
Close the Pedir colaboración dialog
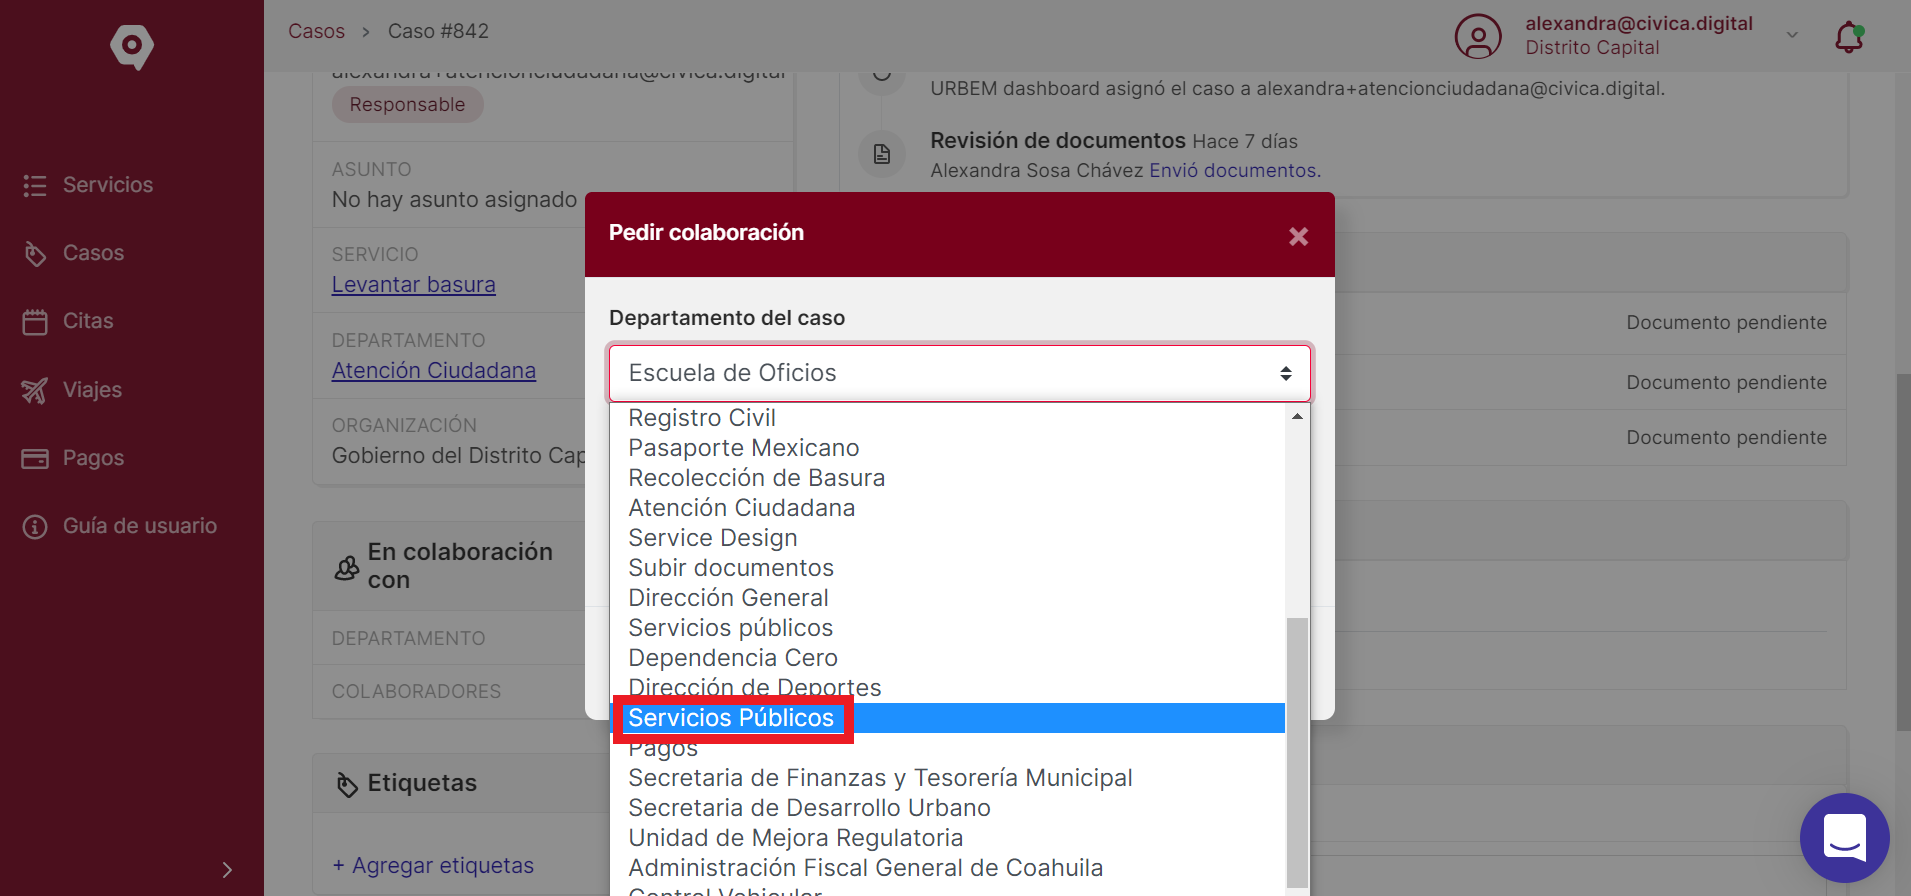pyautogui.click(x=1298, y=236)
